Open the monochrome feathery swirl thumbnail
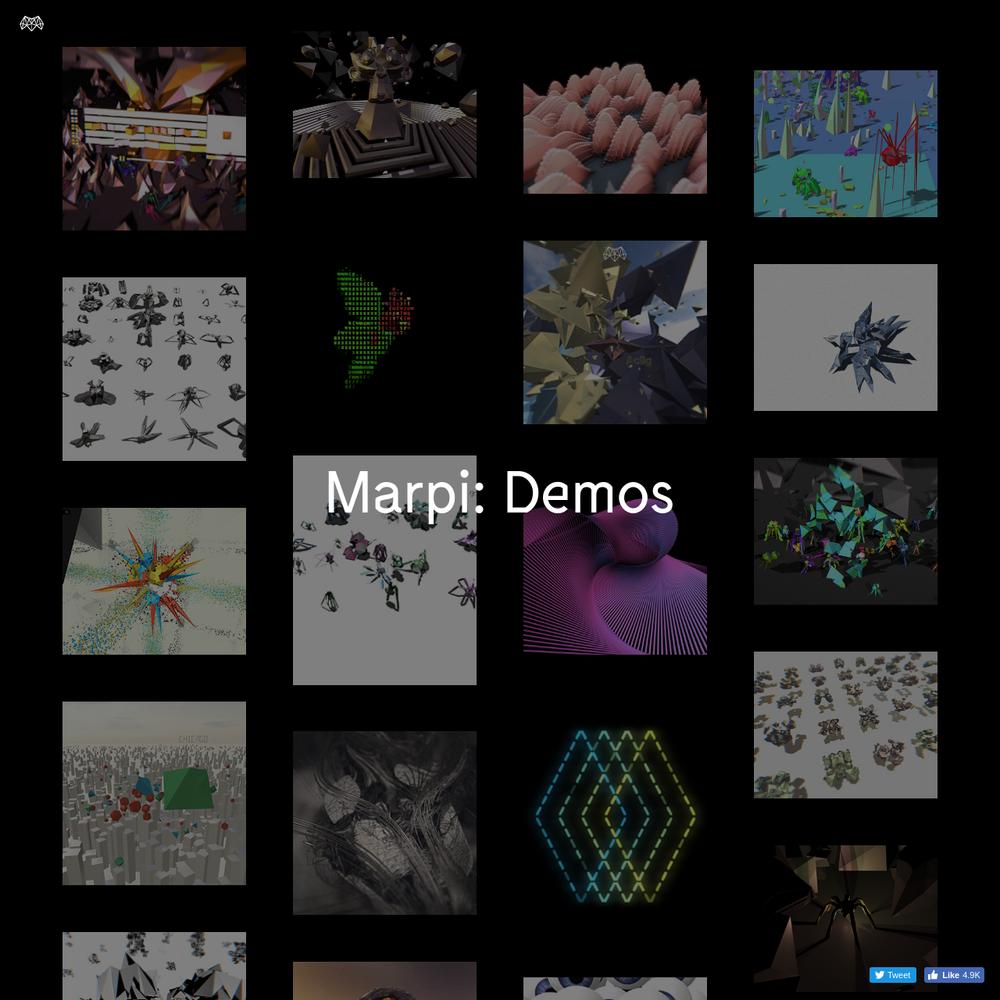The width and height of the screenshot is (1000, 1000). click(385, 823)
